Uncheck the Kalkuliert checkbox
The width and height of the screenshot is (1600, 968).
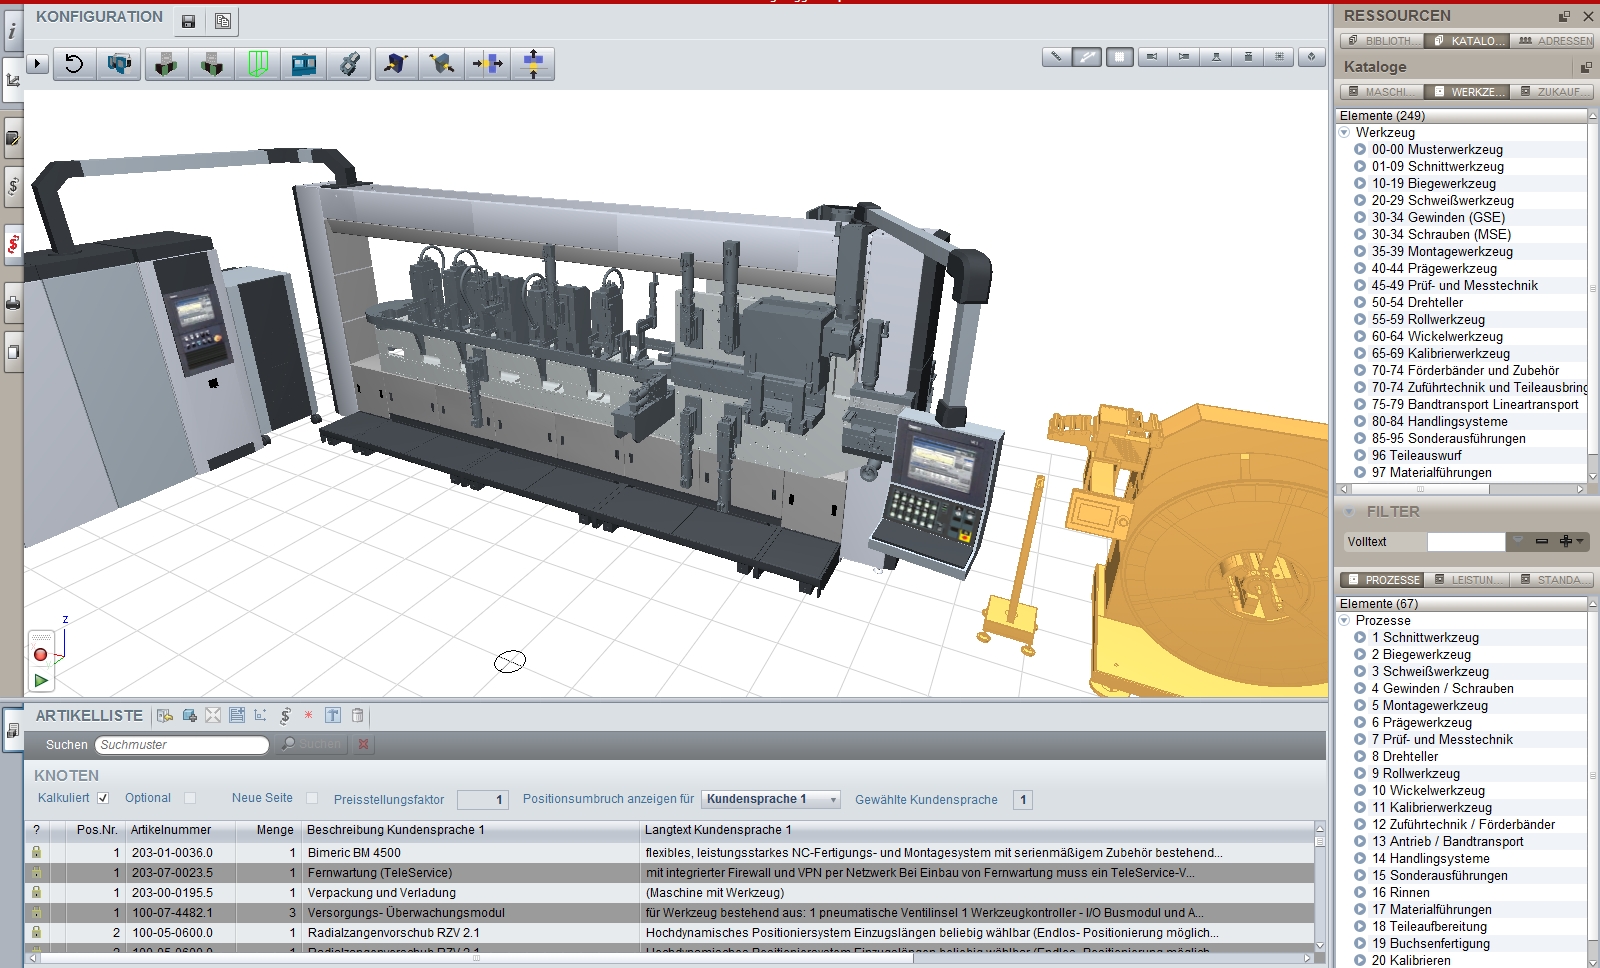pos(103,798)
